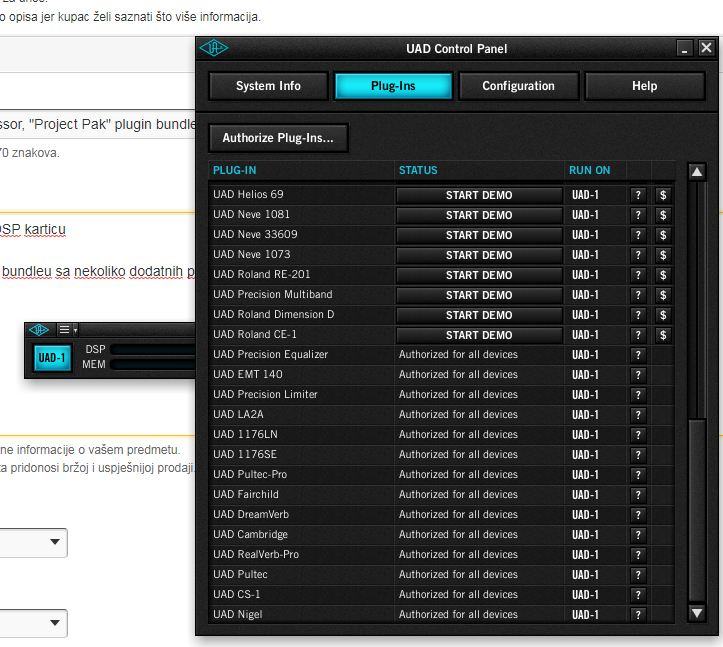The width and height of the screenshot is (723, 647).
Task: Click the Project Pak title input field
Action: tap(98, 124)
